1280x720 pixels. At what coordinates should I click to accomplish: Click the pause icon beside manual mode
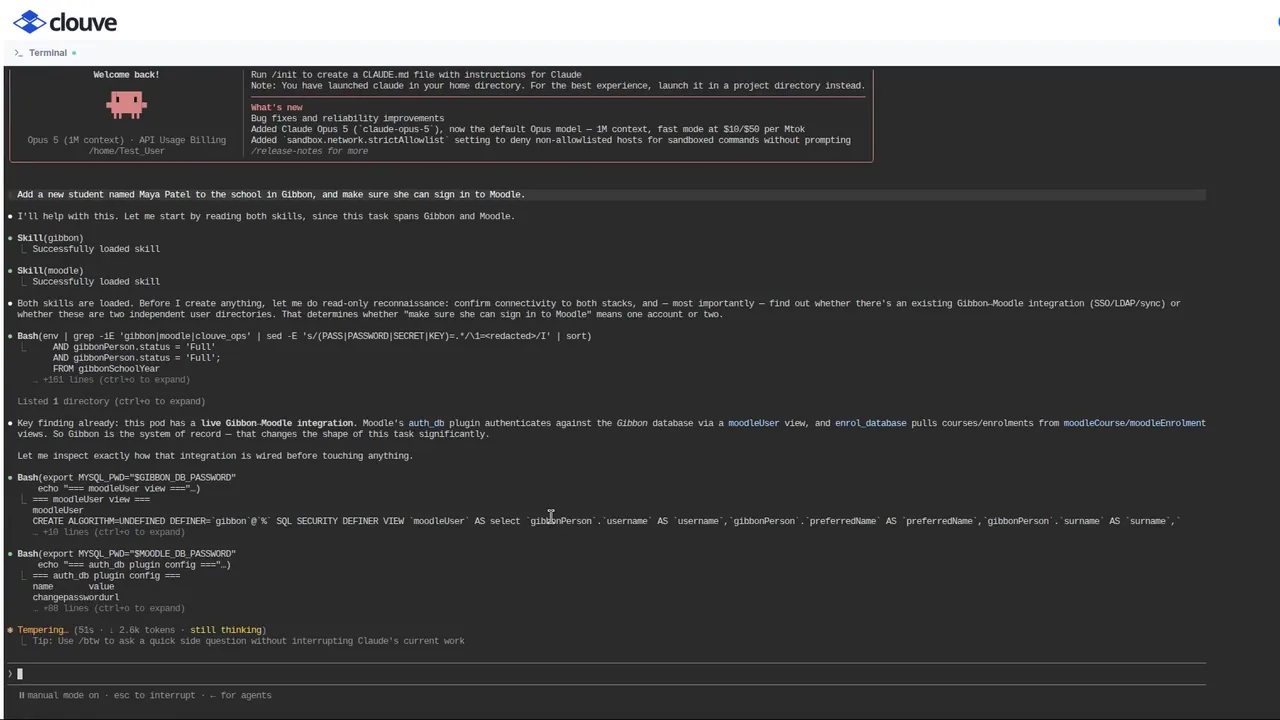tap(21, 695)
